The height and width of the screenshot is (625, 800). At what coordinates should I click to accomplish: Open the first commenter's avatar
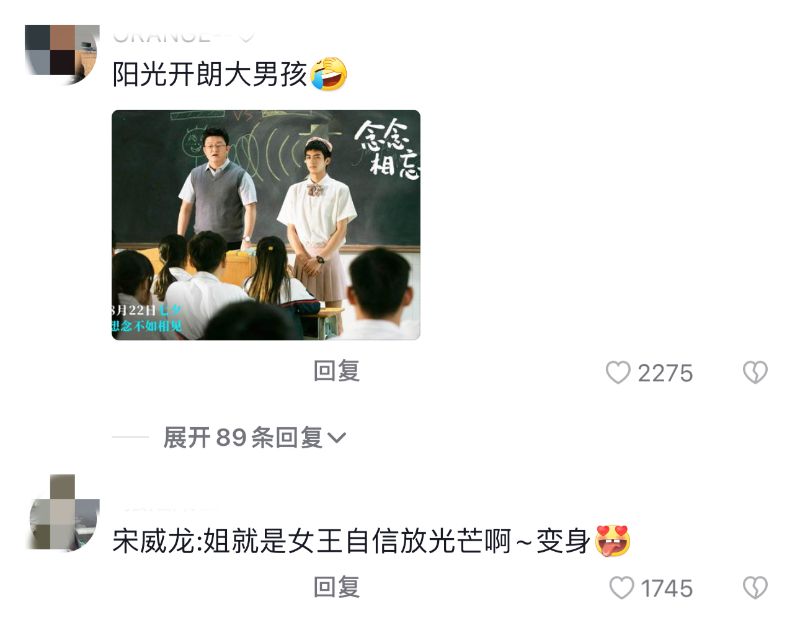[62, 54]
